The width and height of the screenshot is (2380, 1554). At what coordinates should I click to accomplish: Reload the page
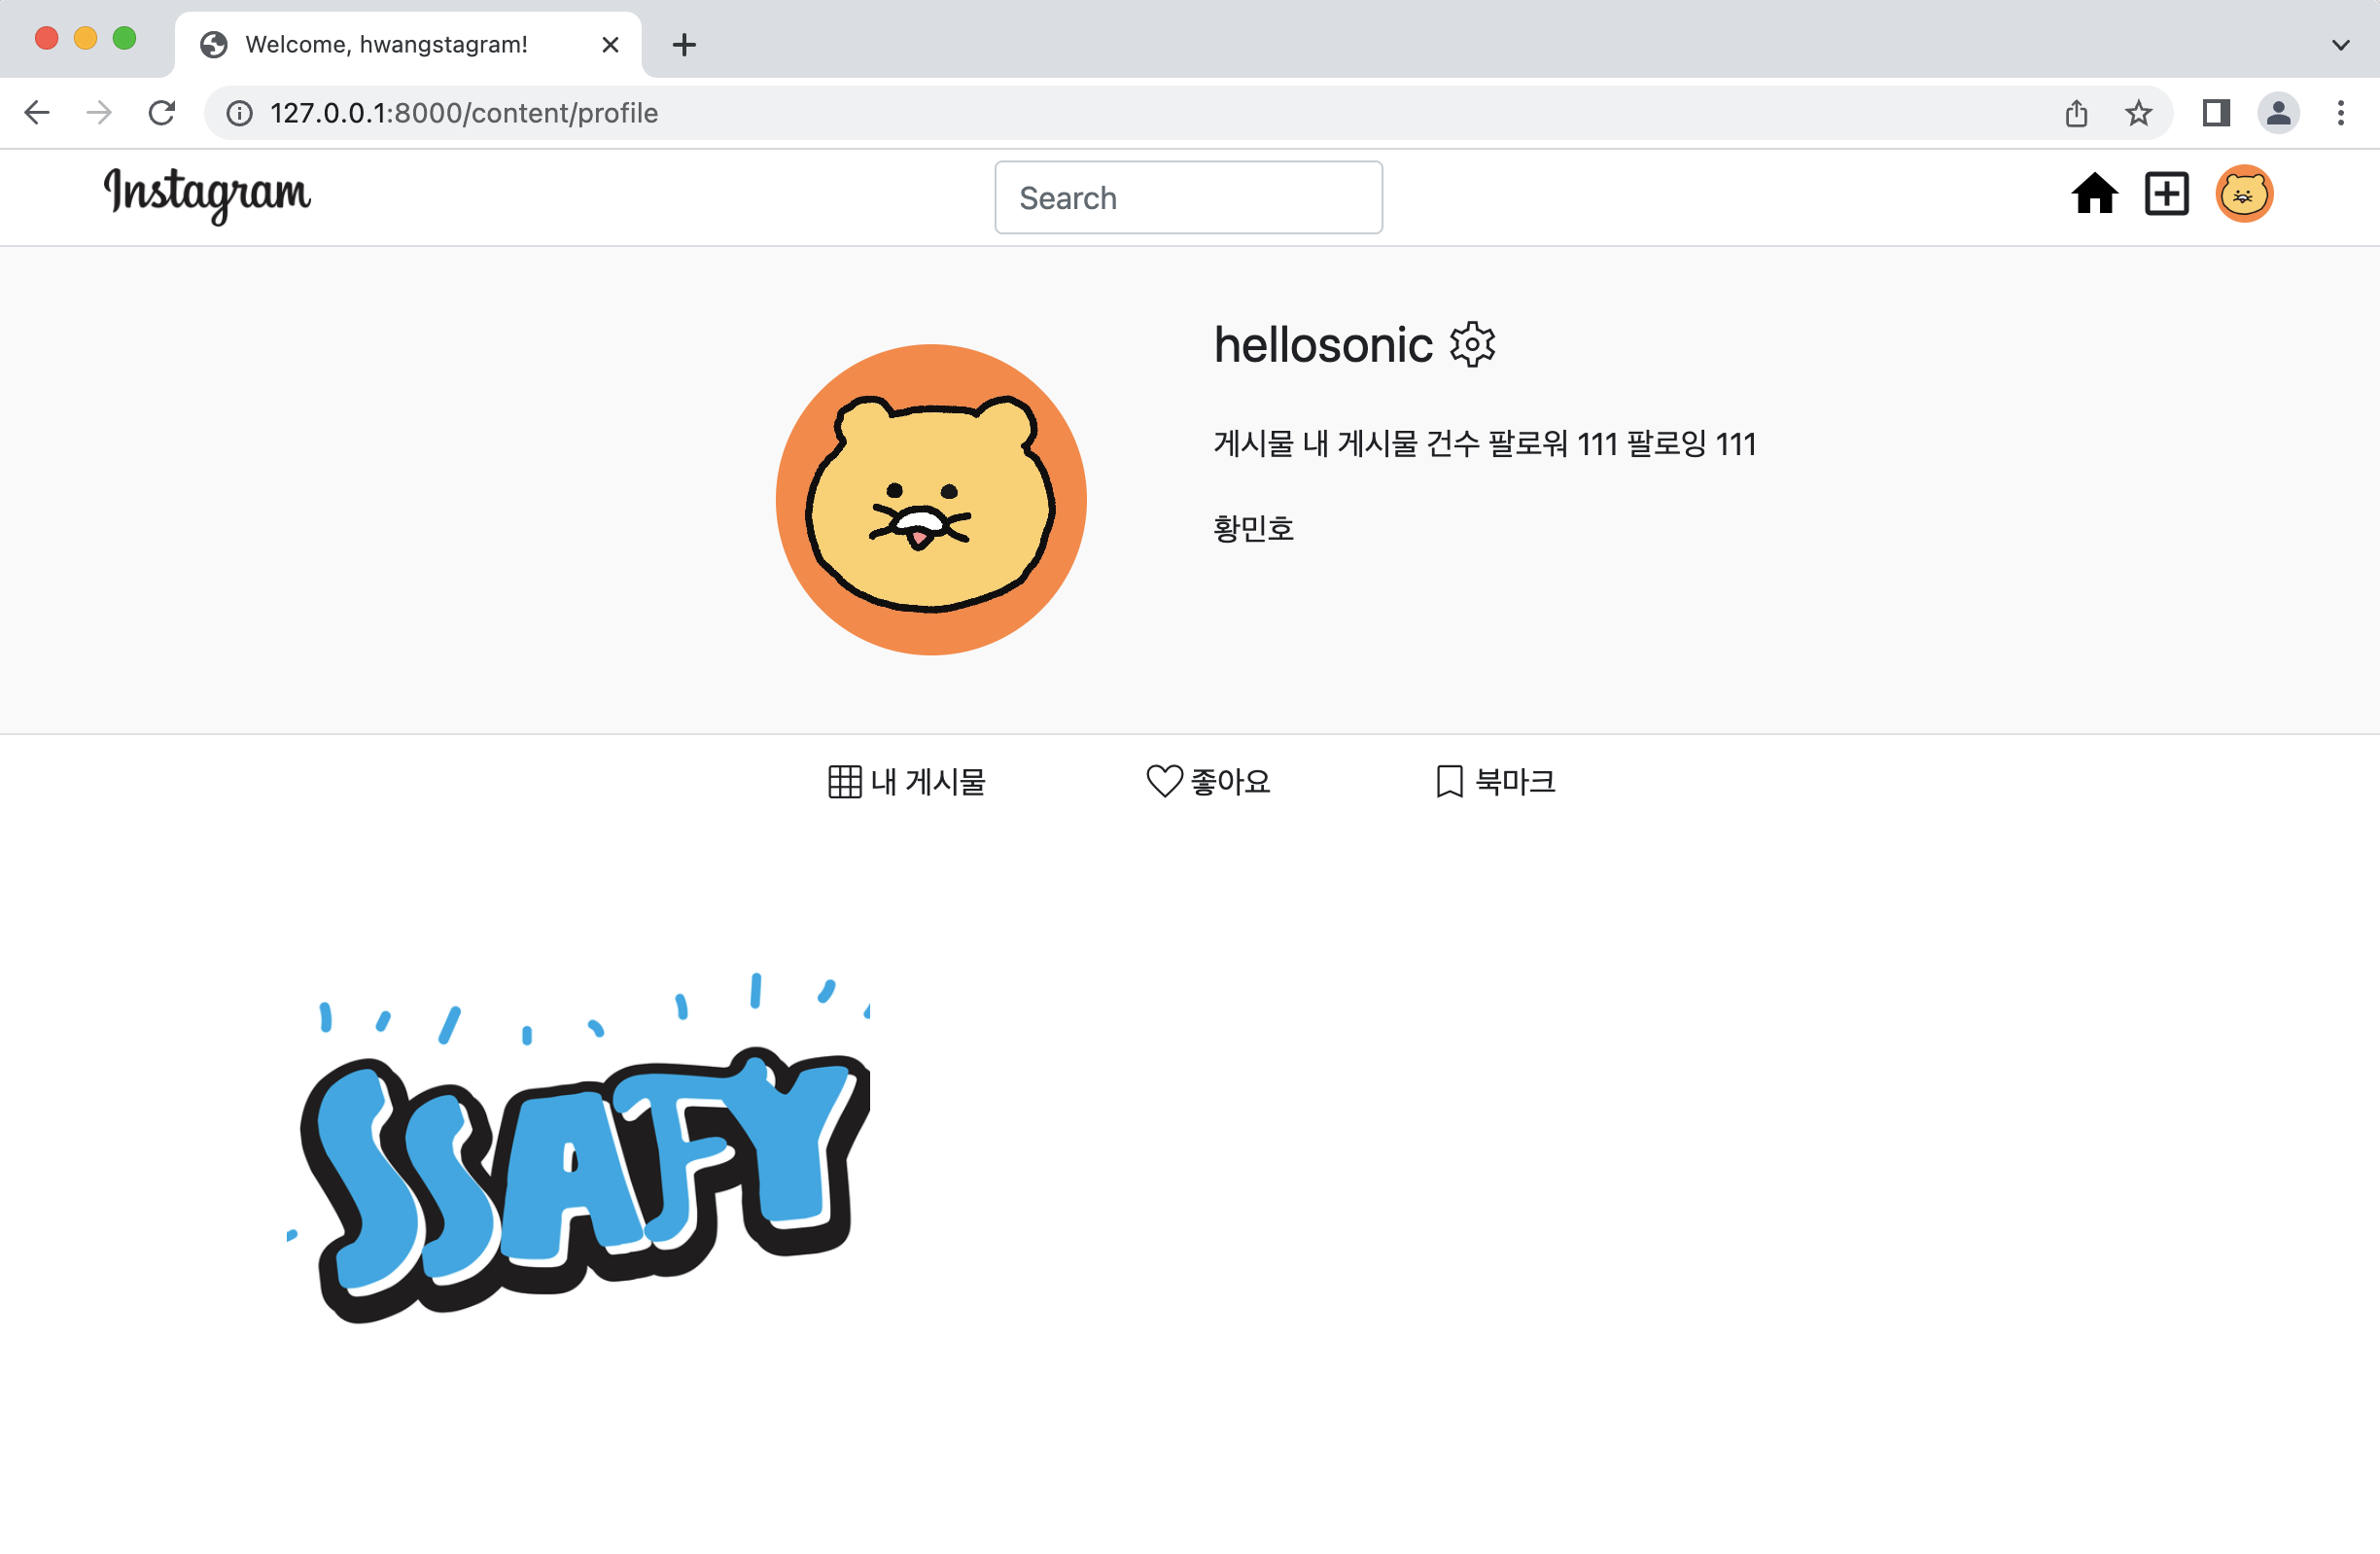(x=162, y=113)
